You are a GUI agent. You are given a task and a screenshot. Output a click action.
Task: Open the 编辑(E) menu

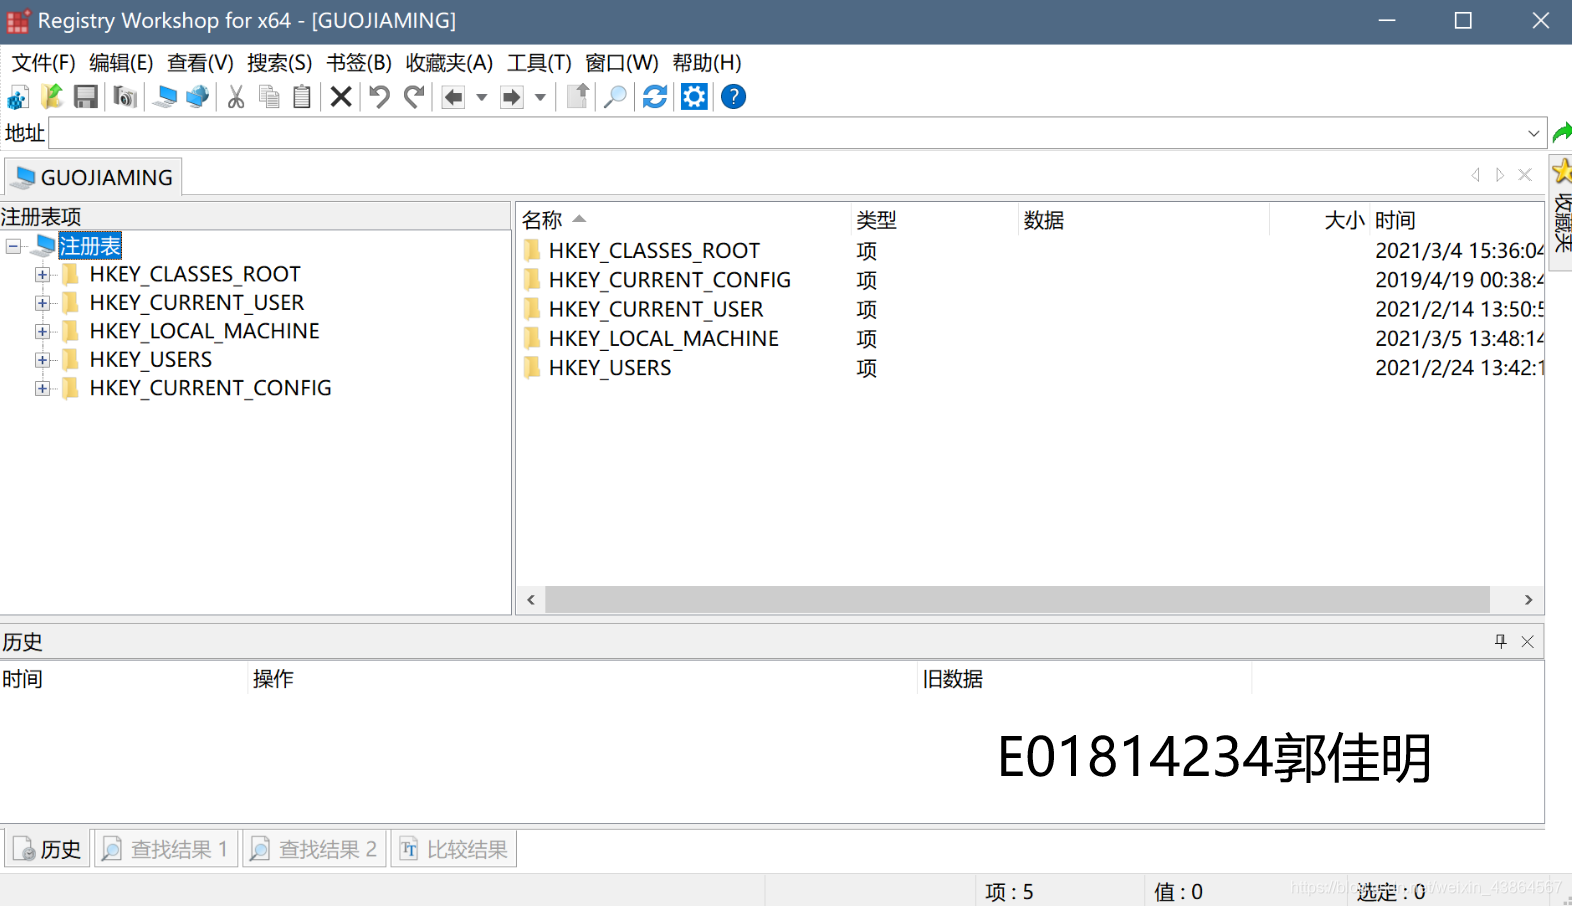pyautogui.click(x=121, y=63)
